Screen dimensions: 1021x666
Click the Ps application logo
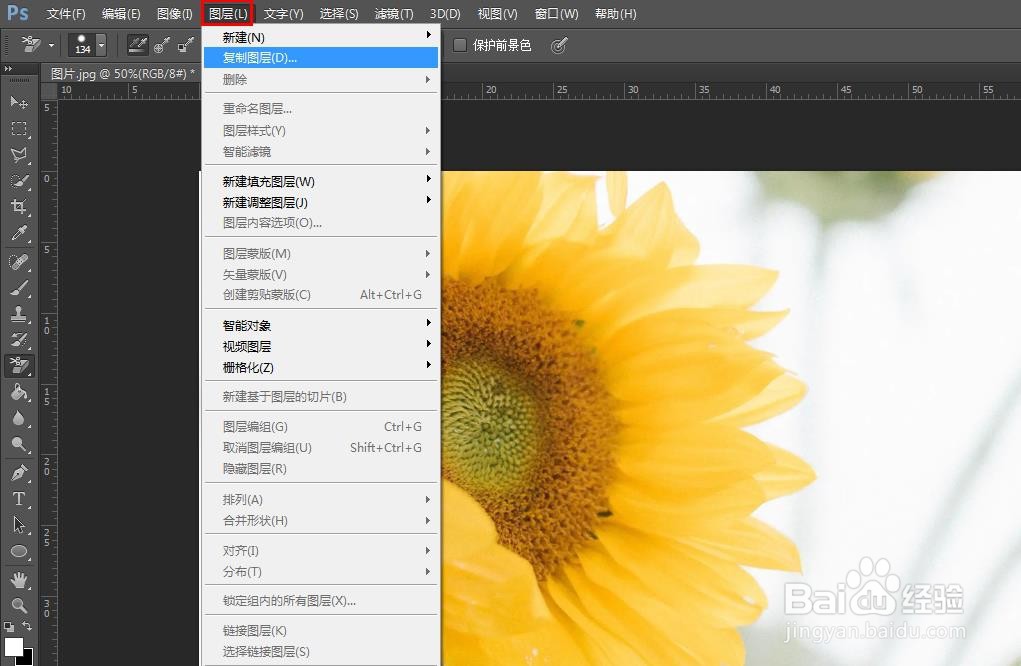tap(18, 13)
